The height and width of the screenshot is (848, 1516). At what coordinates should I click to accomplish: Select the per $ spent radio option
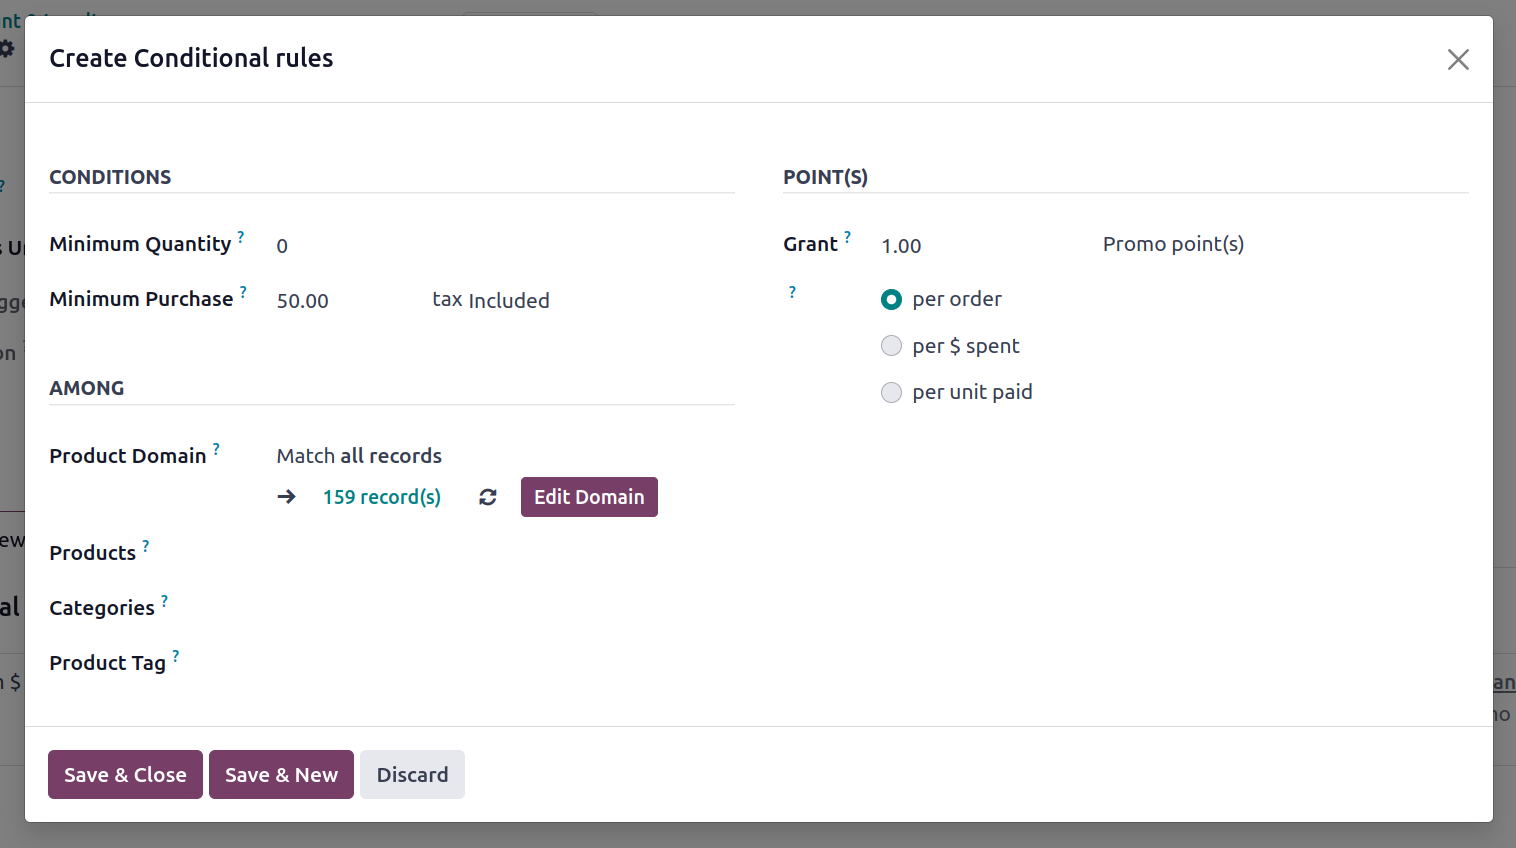point(891,346)
